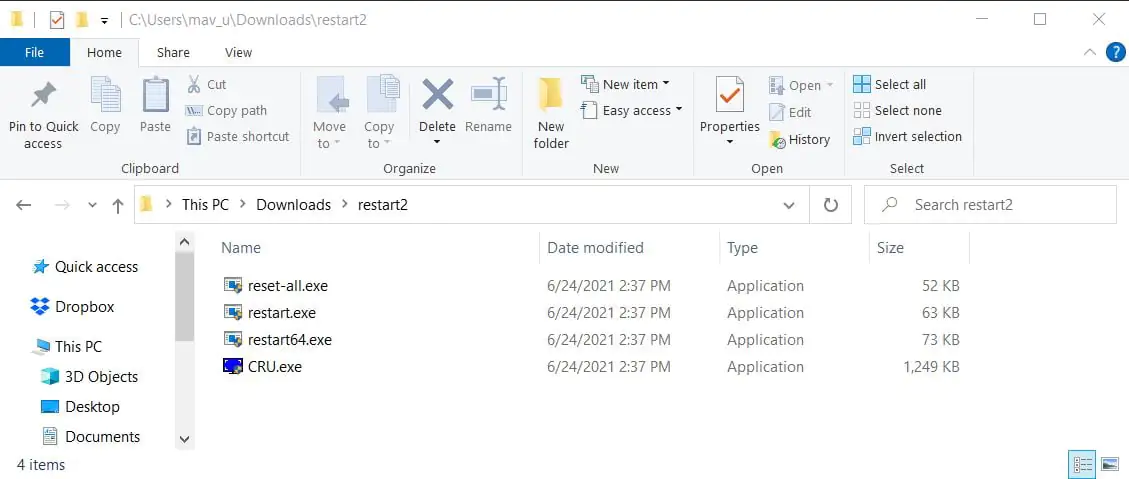Switch to details view in status bar
The height and width of the screenshot is (479, 1129).
pos(1082,464)
